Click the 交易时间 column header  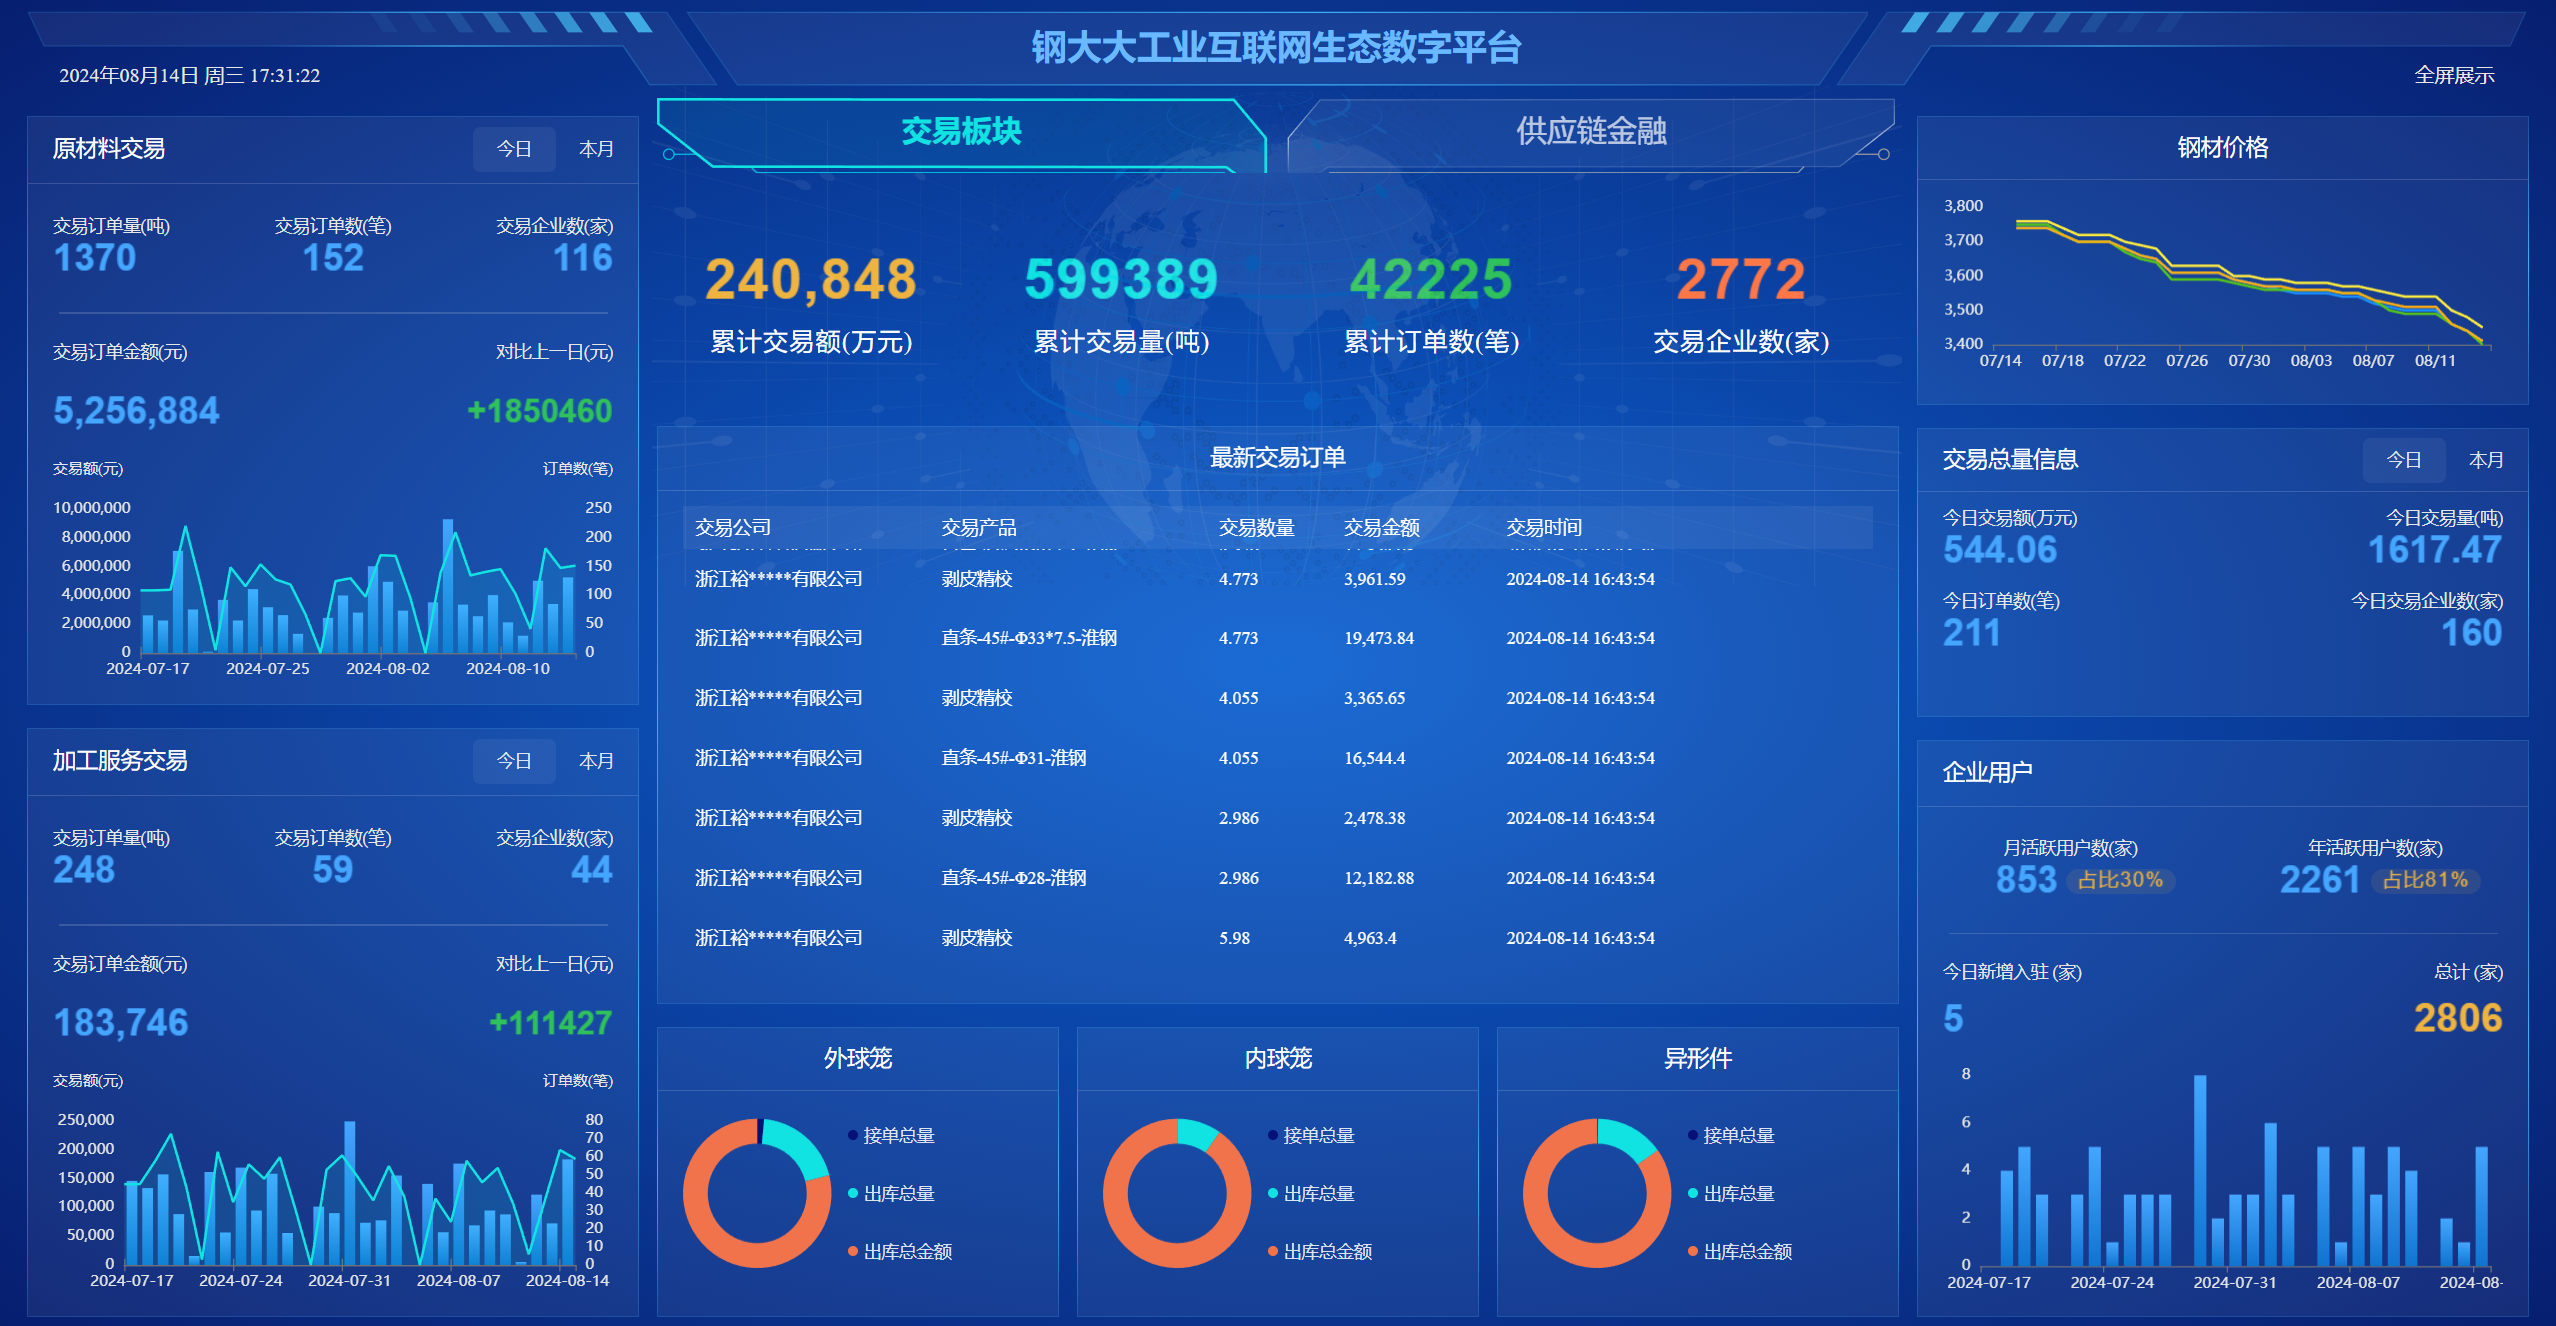click(x=1545, y=527)
